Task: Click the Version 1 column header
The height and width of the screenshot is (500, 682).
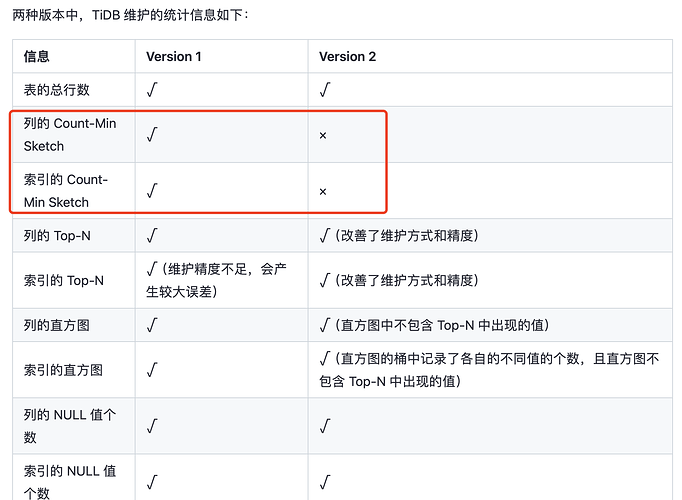Action: [x=174, y=57]
